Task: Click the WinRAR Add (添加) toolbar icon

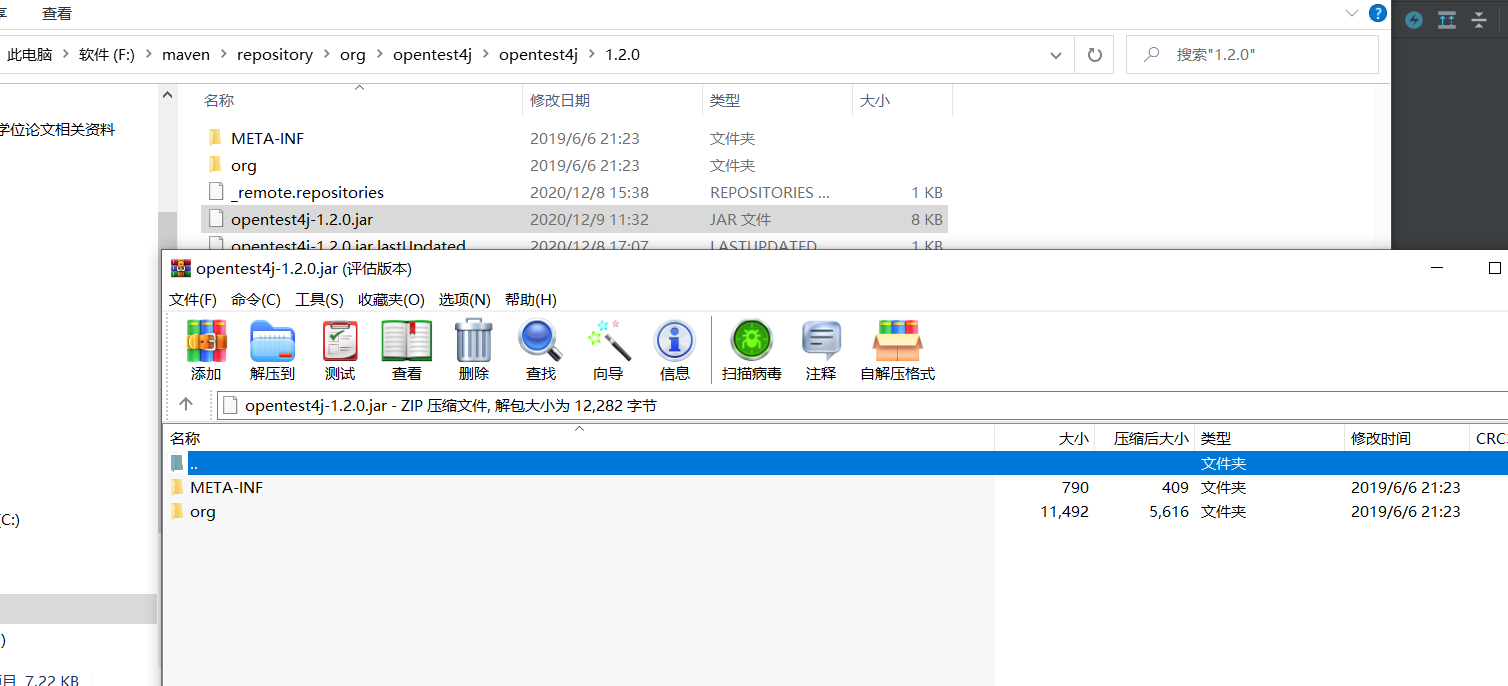Action: [x=206, y=341]
